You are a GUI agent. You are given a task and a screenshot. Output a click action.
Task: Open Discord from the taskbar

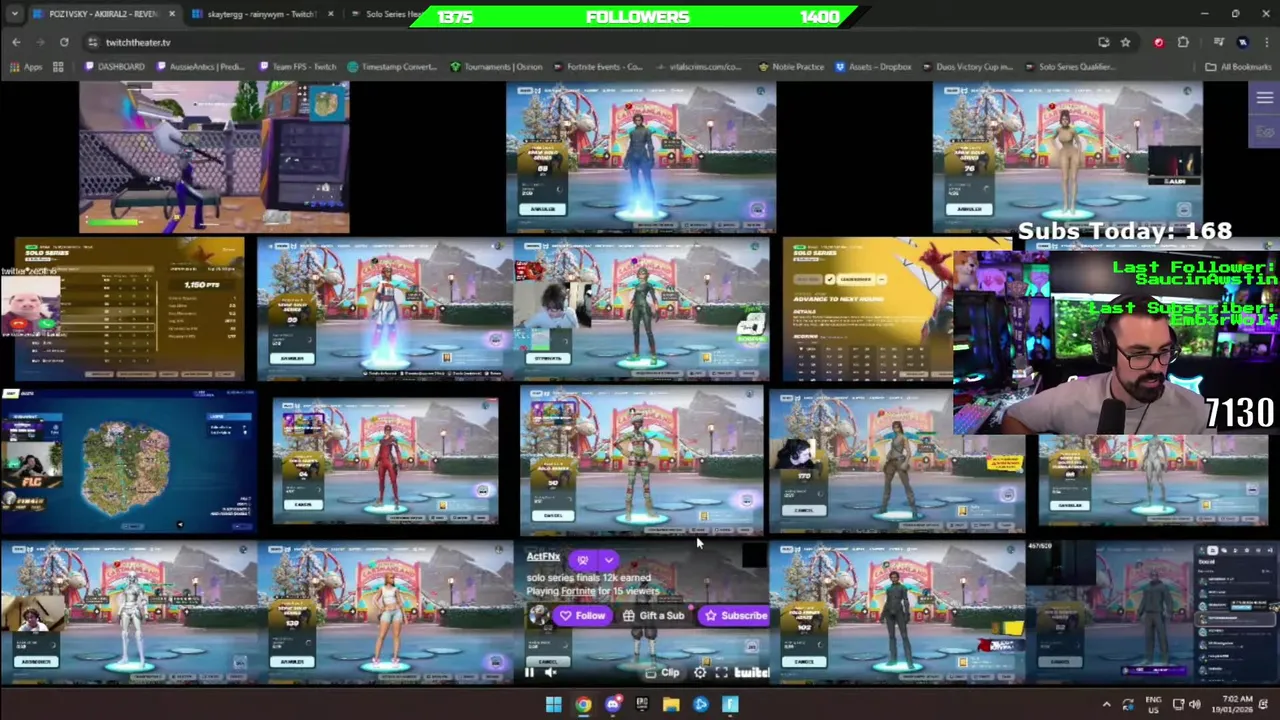[612, 704]
